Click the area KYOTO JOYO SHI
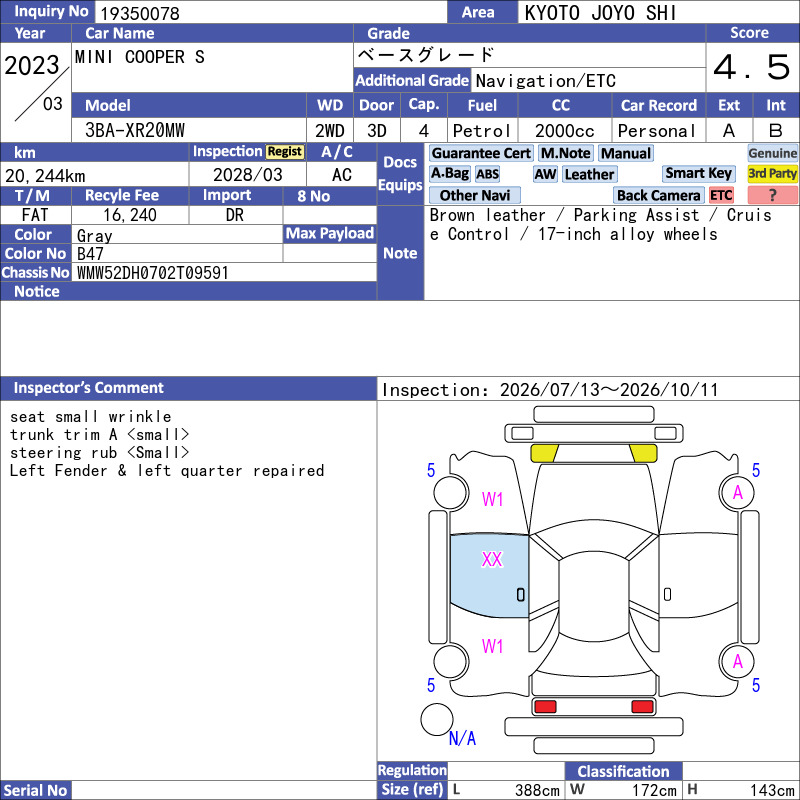 pos(601,13)
